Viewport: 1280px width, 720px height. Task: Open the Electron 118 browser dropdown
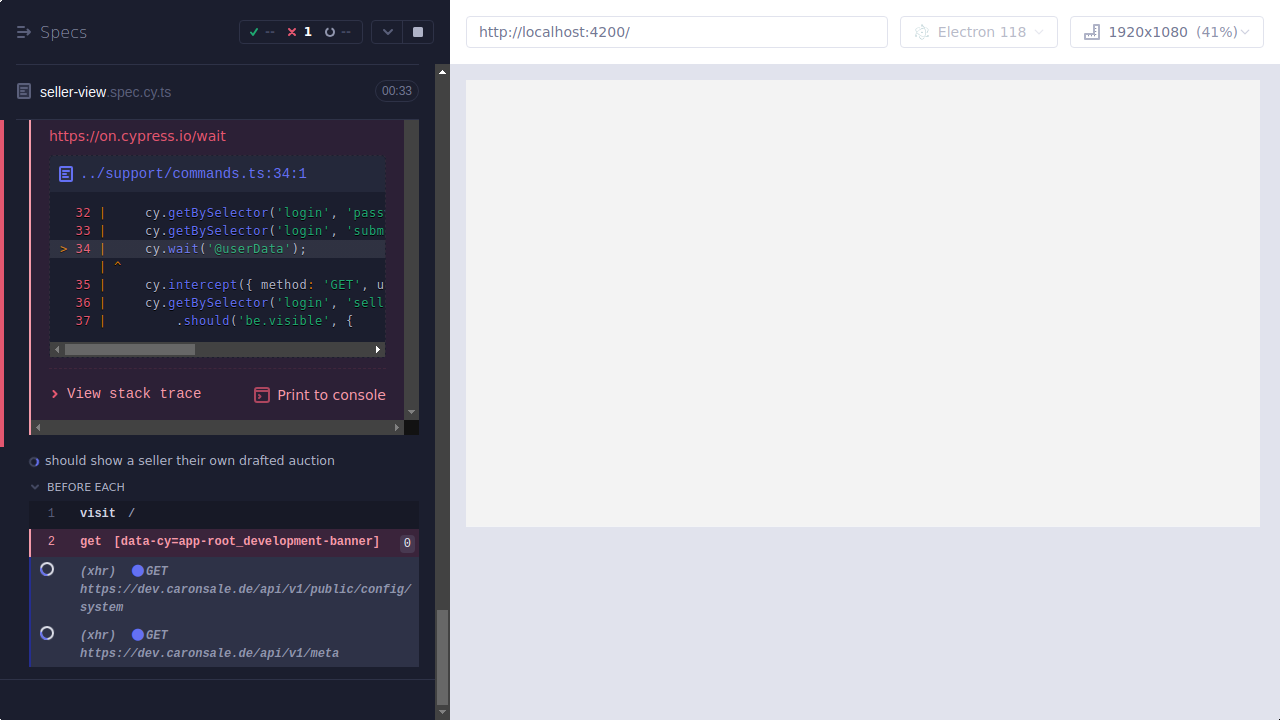(x=978, y=31)
